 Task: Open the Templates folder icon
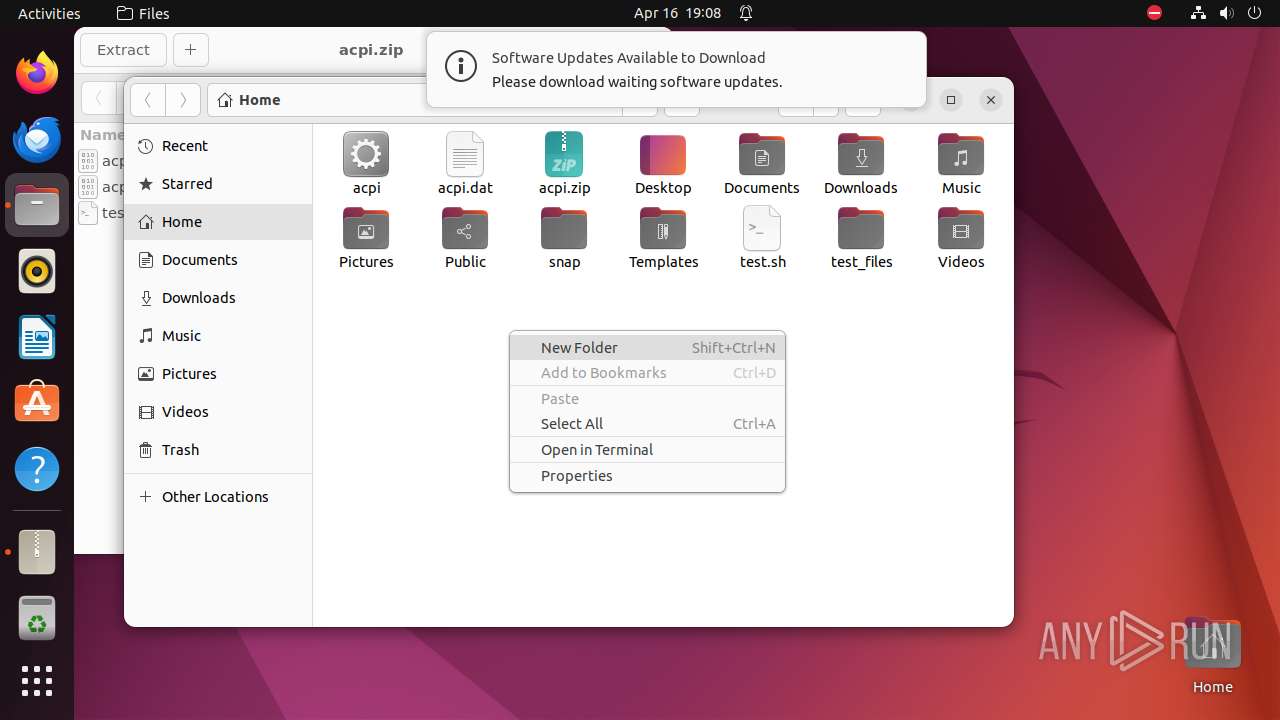tap(663, 229)
